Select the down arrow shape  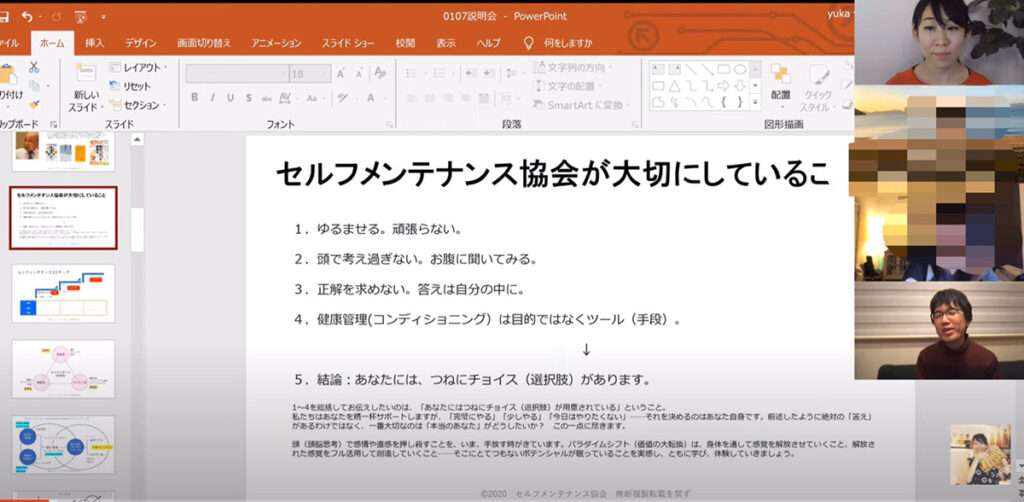(740, 86)
